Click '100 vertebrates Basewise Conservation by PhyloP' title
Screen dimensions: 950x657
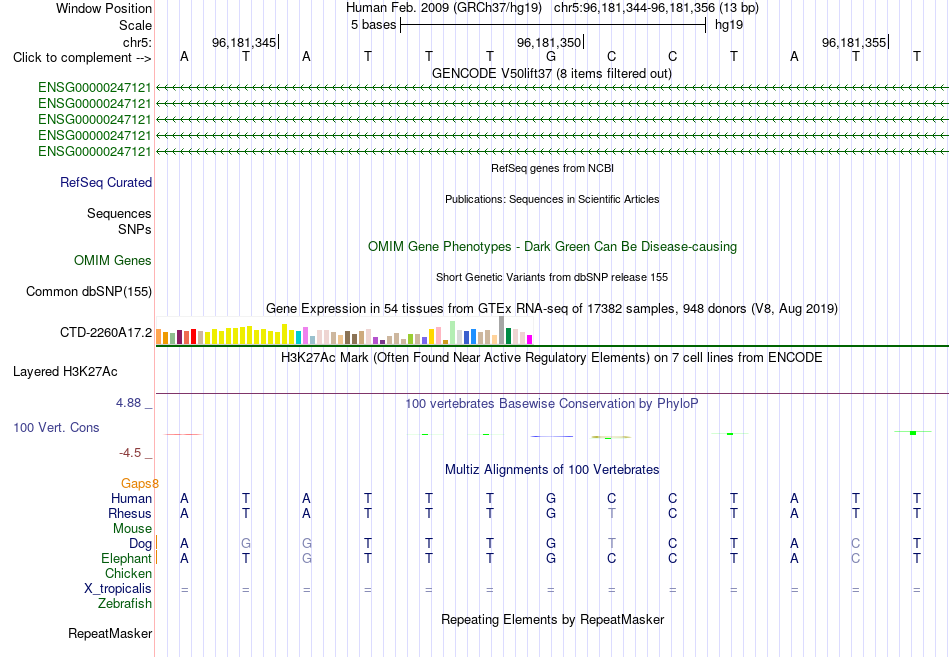552,404
